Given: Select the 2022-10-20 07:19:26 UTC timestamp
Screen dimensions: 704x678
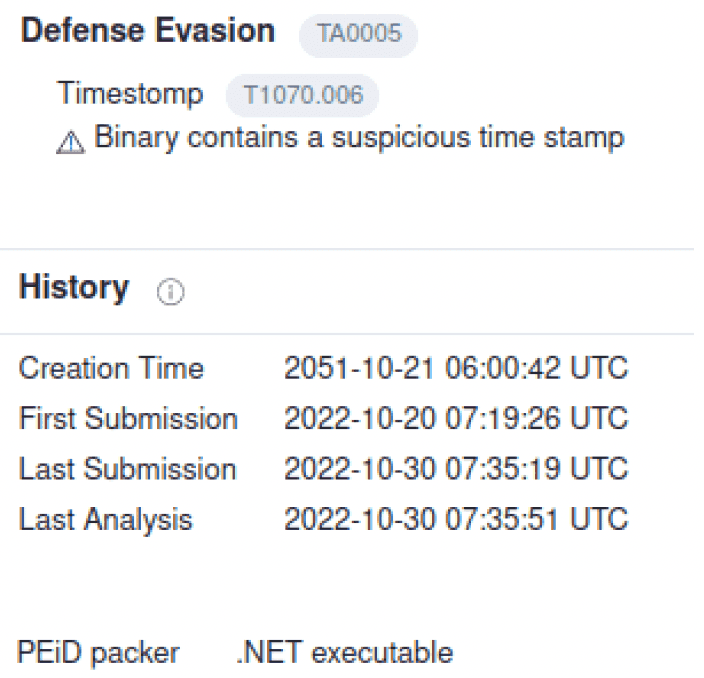Looking at the screenshot, I should [456, 418].
